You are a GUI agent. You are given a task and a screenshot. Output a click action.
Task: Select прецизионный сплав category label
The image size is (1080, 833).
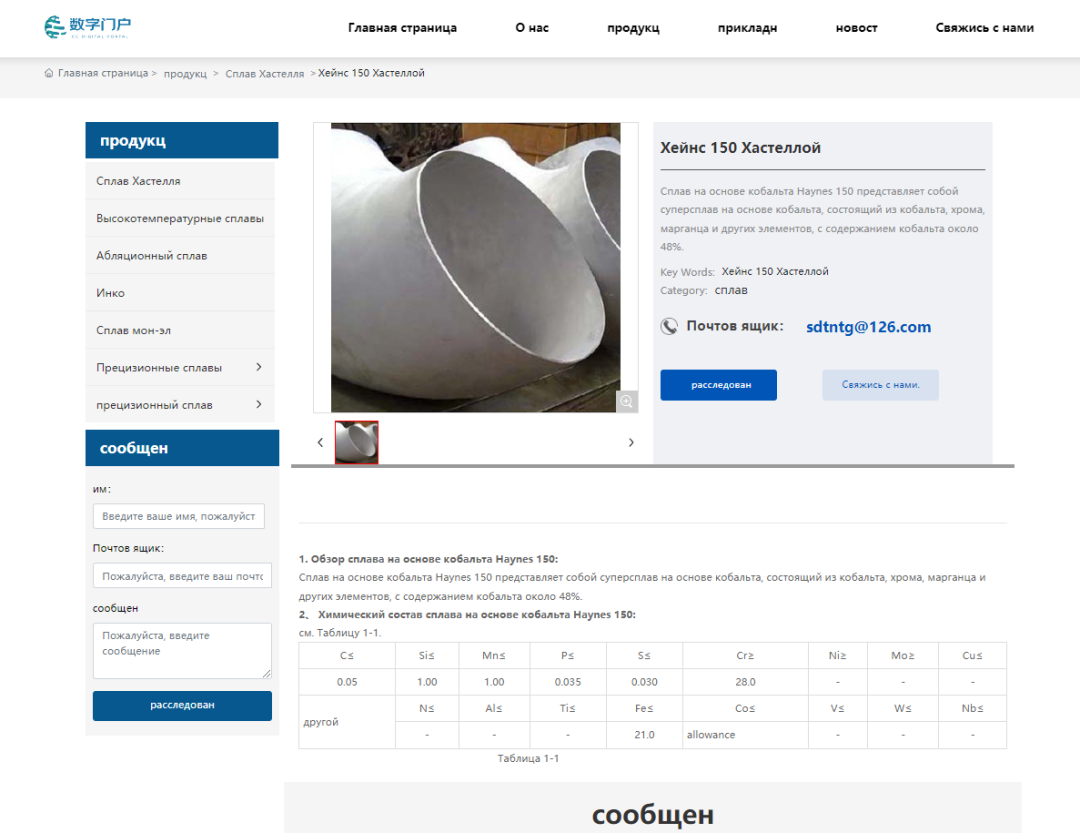tap(154, 405)
